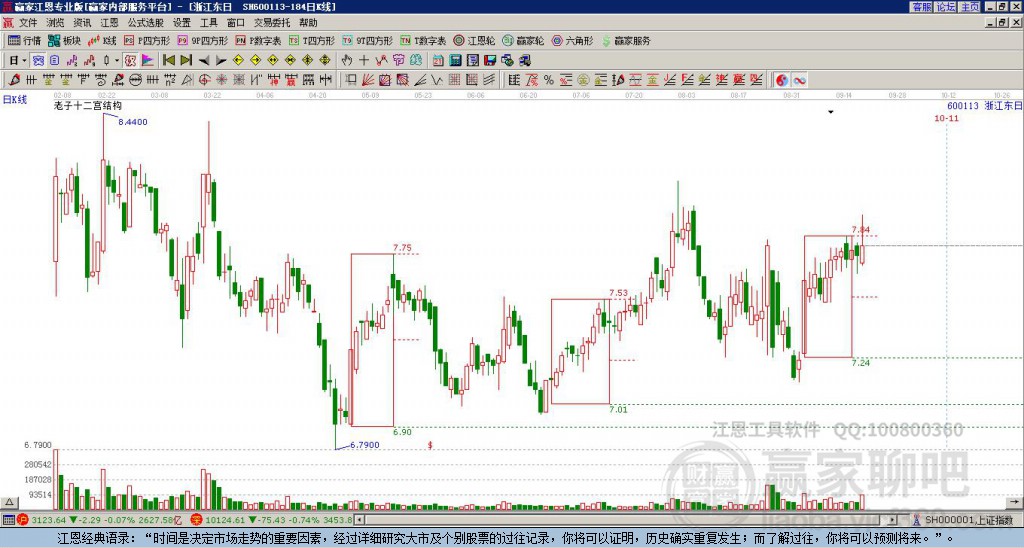1024x548 pixels.
Task: Open the 江恩轮 tool
Action: coord(474,40)
